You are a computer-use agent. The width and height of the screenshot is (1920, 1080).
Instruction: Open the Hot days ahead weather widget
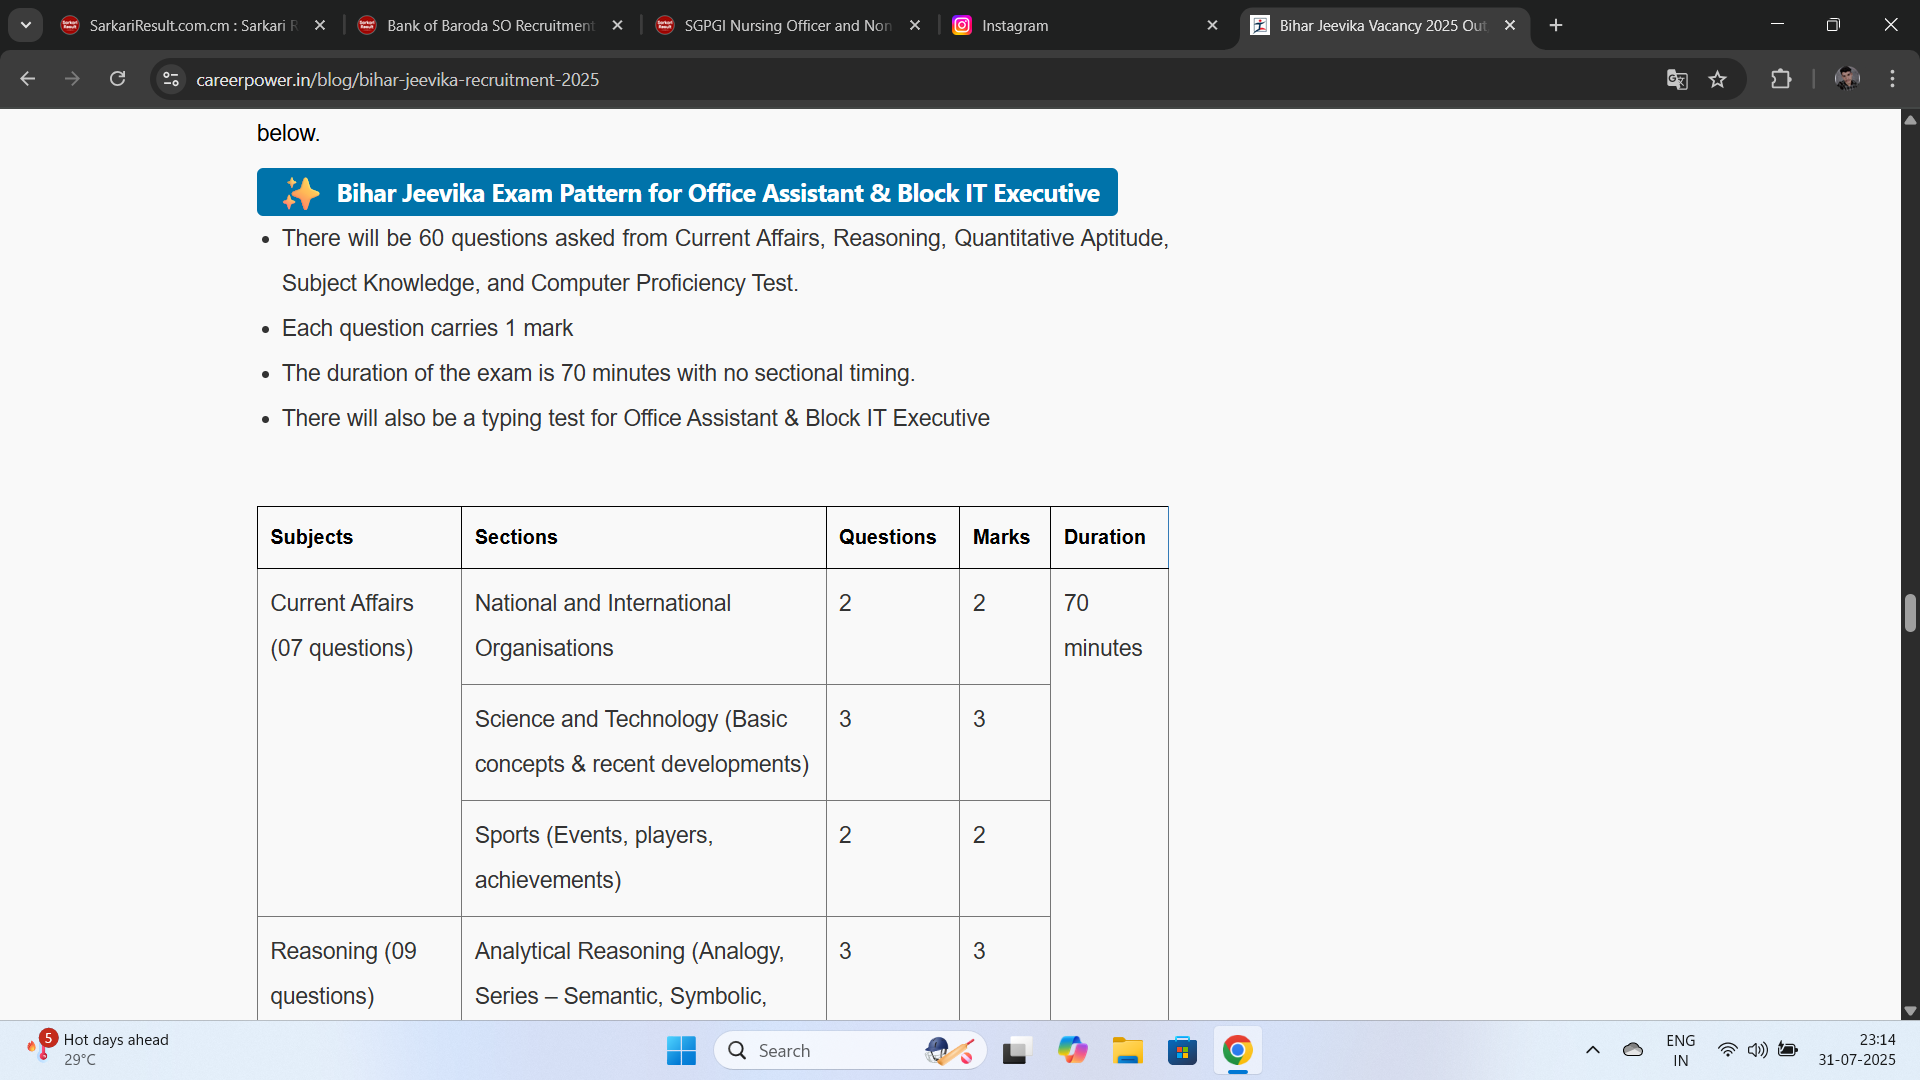point(98,1050)
